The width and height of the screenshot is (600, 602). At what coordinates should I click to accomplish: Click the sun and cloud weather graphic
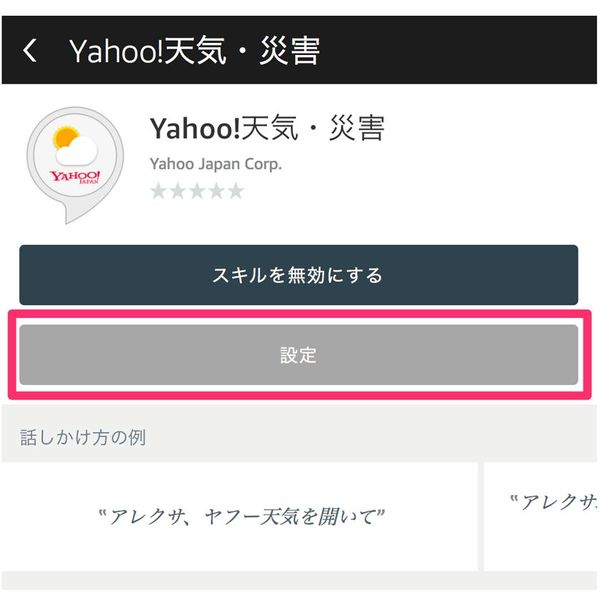click(76, 146)
